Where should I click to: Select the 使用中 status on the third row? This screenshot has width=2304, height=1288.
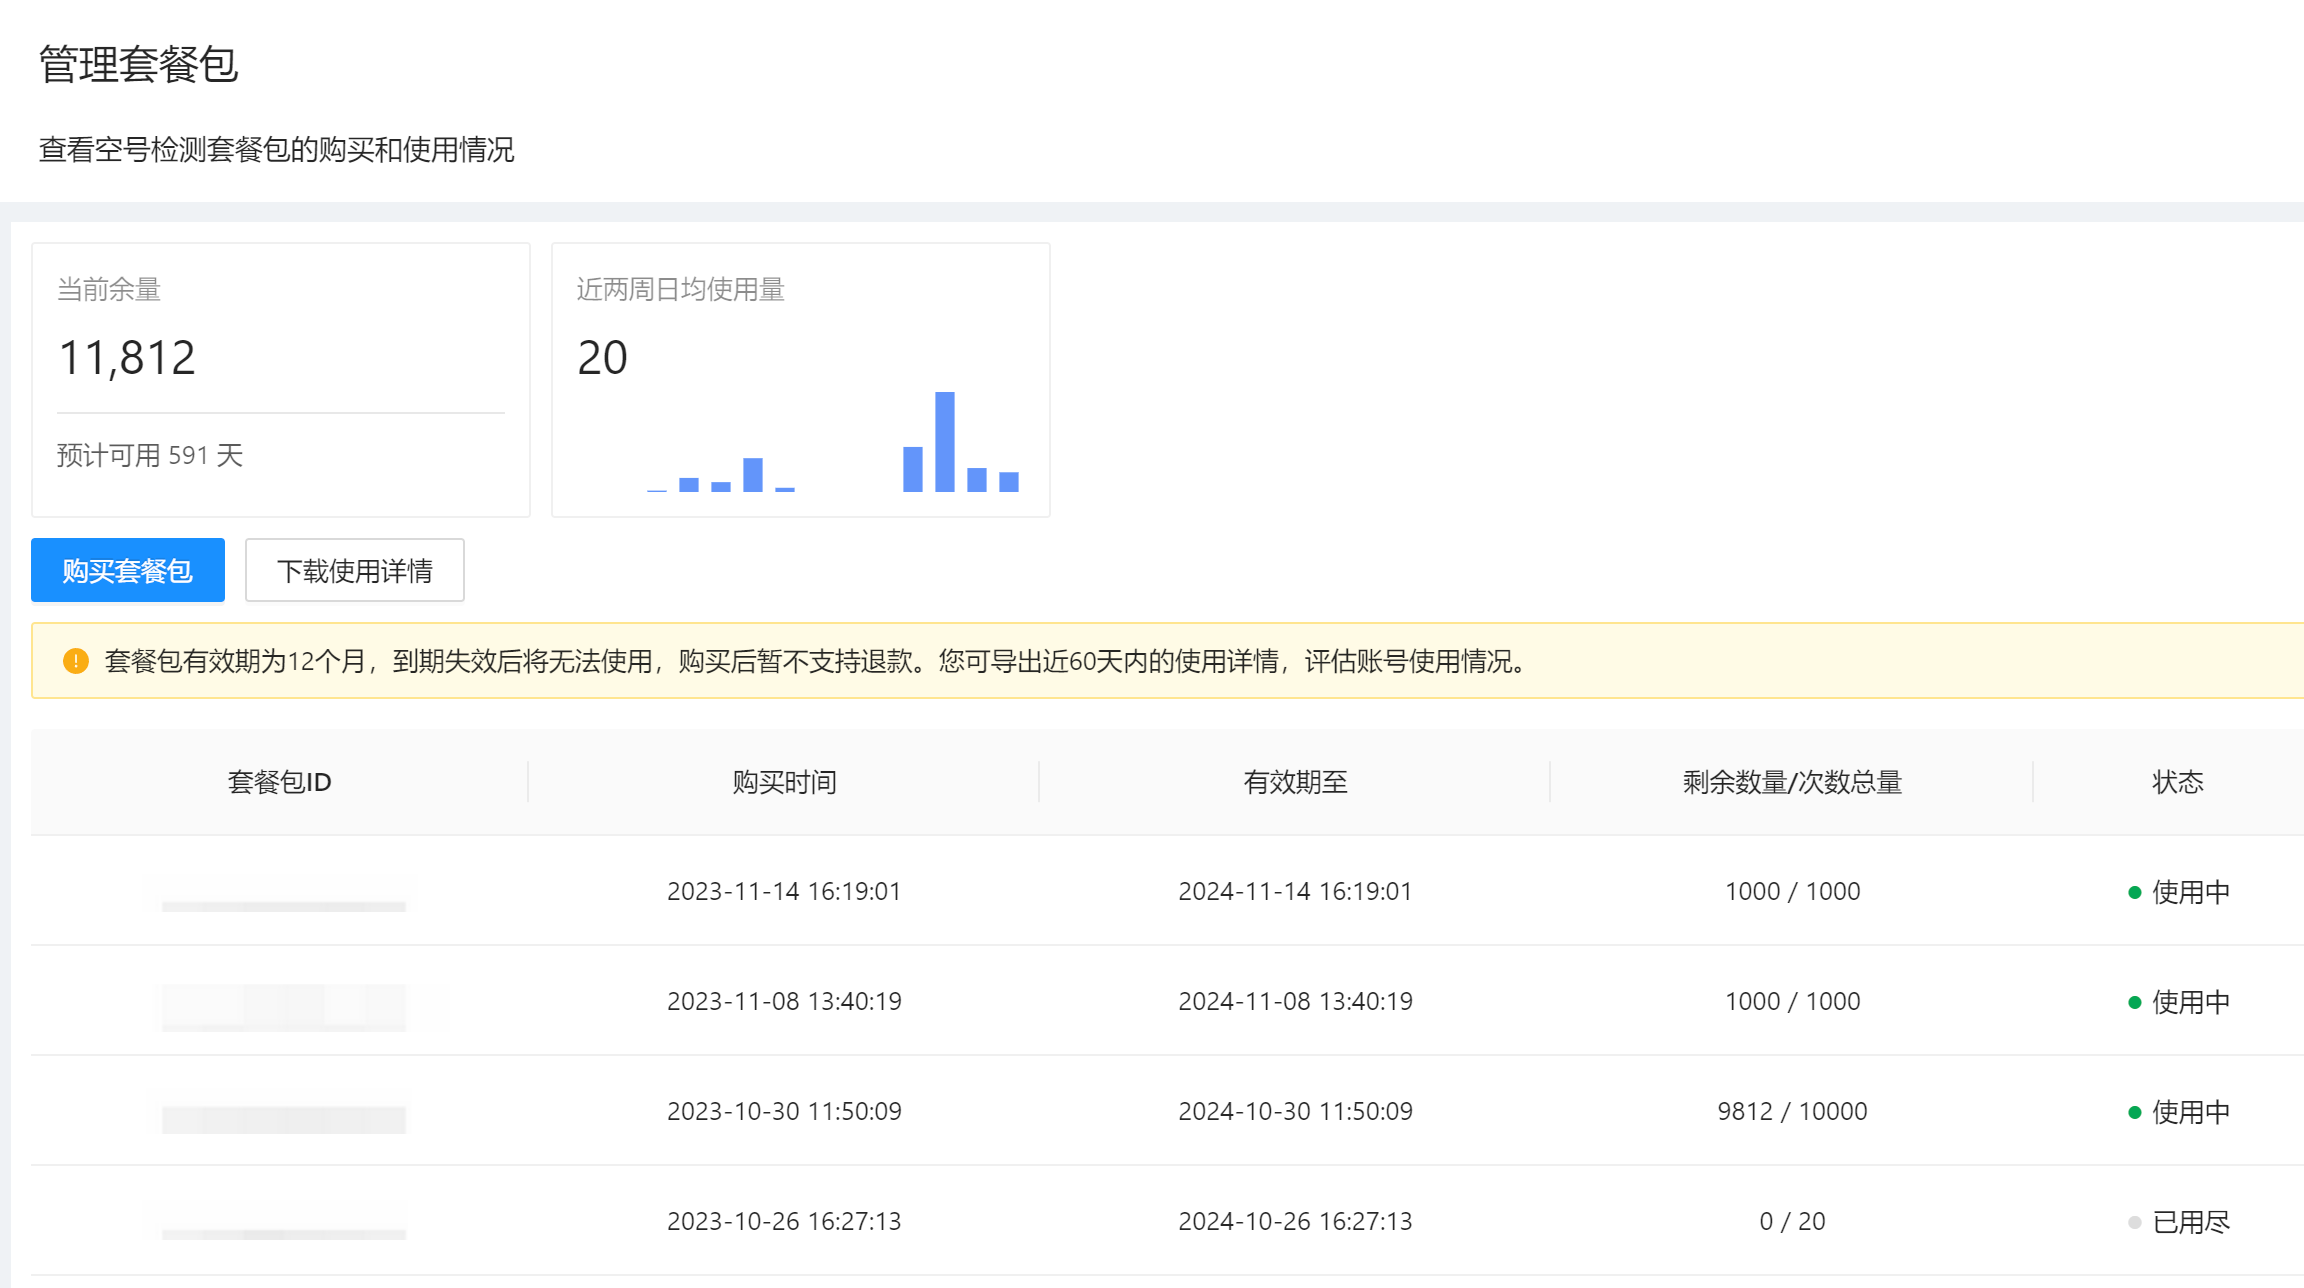2190,1111
